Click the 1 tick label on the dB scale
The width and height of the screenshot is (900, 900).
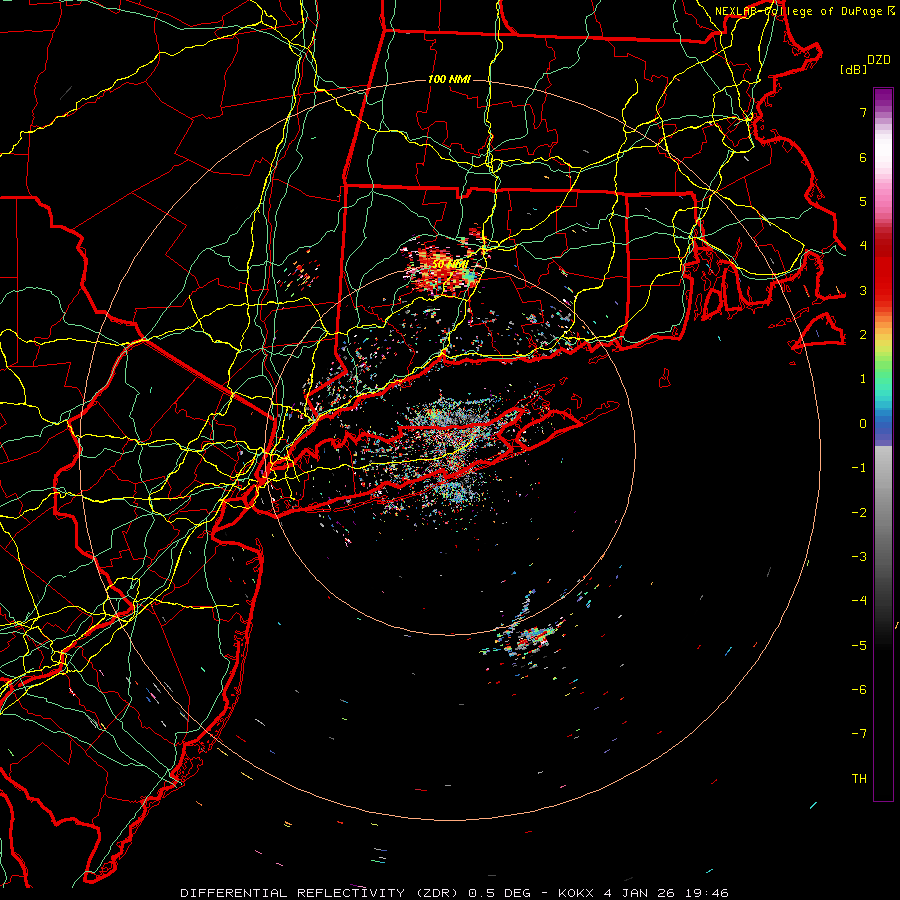tap(863, 379)
